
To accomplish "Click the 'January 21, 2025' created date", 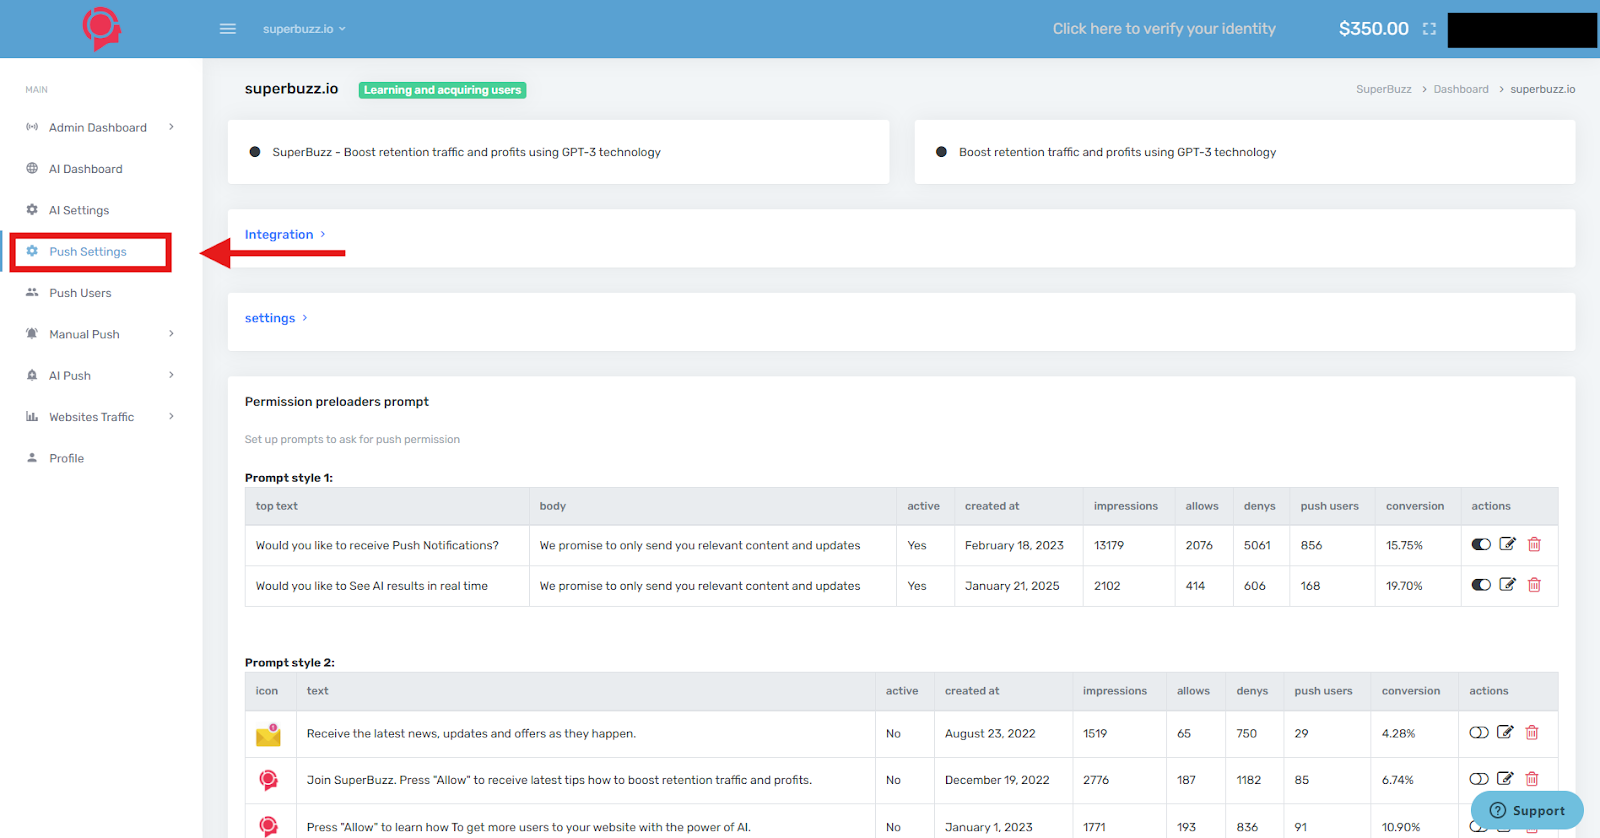I will 1012,586.
